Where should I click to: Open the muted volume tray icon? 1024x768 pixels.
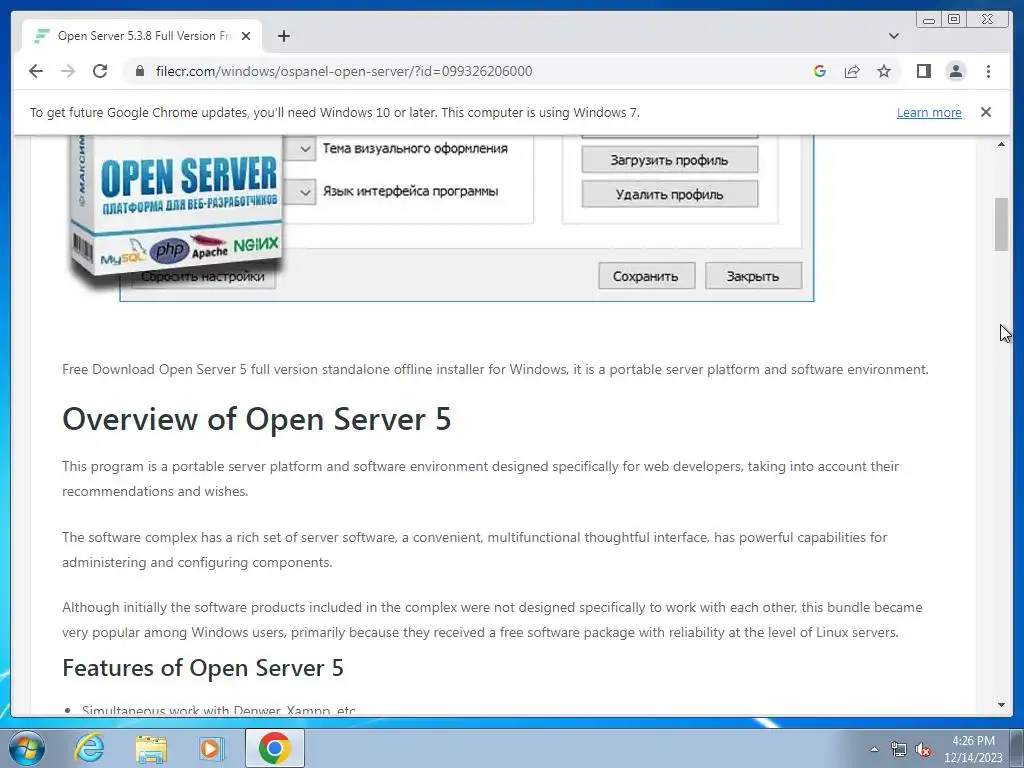point(923,750)
